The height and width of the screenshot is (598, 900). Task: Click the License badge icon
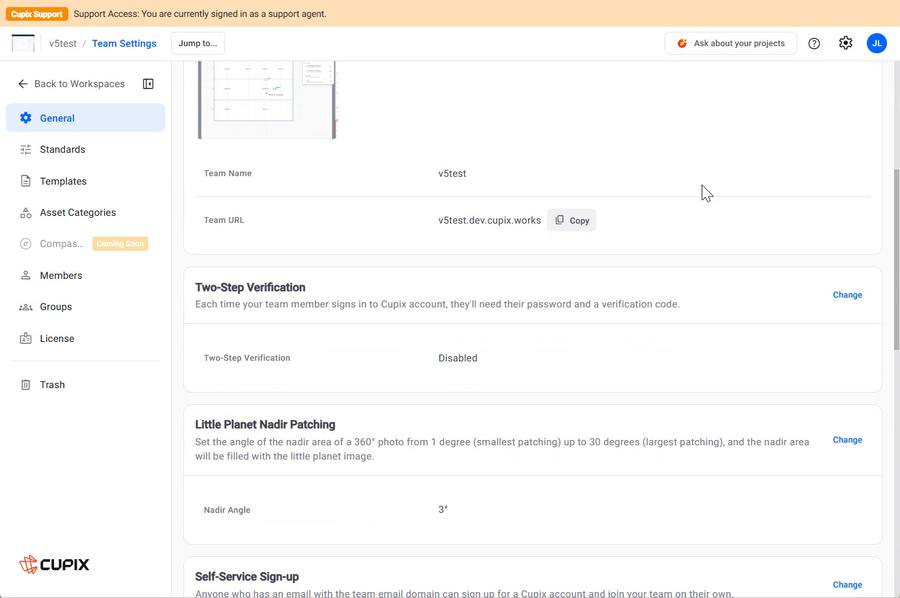click(x=26, y=338)
